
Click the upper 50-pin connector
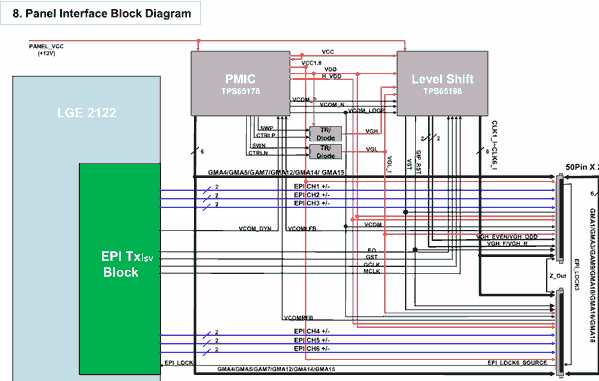click(560, 218)
